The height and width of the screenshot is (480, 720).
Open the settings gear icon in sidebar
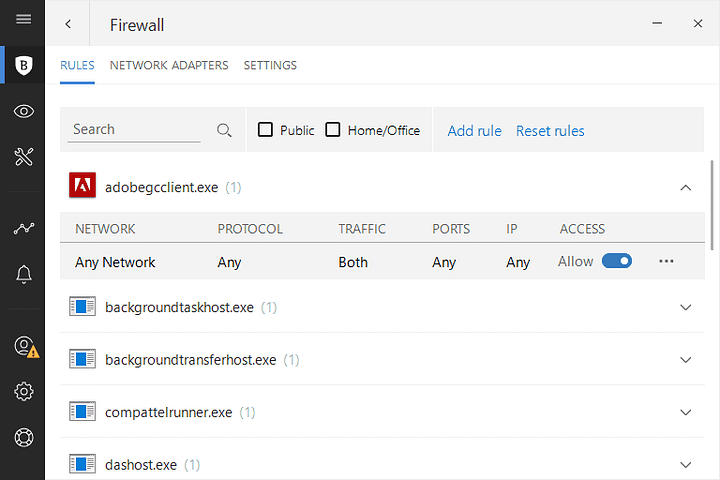point(23,391)
